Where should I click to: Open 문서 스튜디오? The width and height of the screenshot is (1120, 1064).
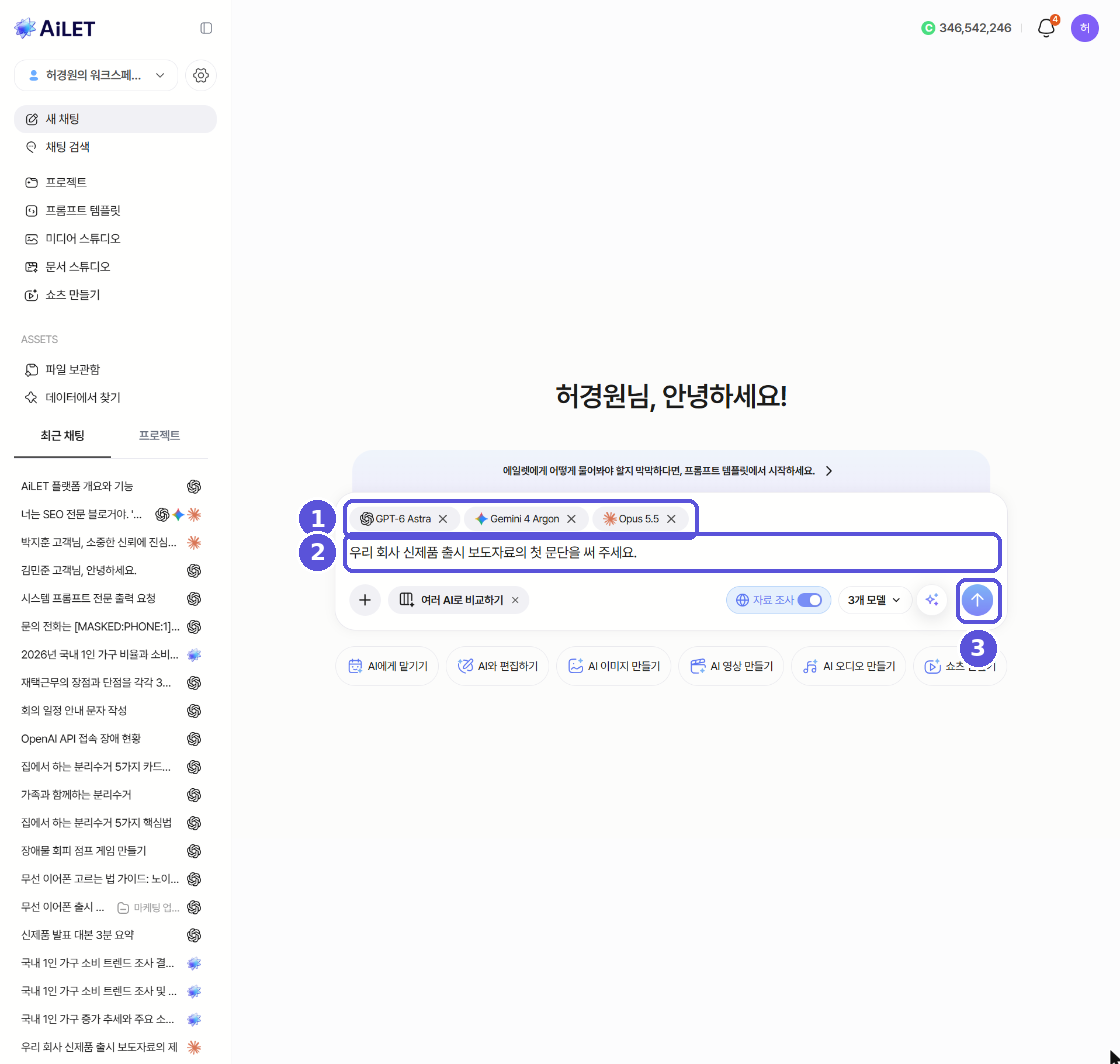pos(115,266)
